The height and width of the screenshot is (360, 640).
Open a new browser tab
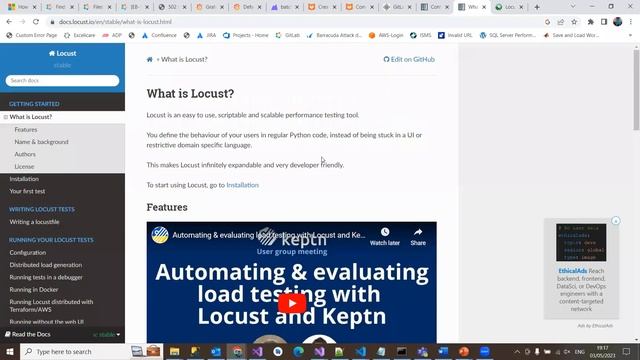pos(537,7)
